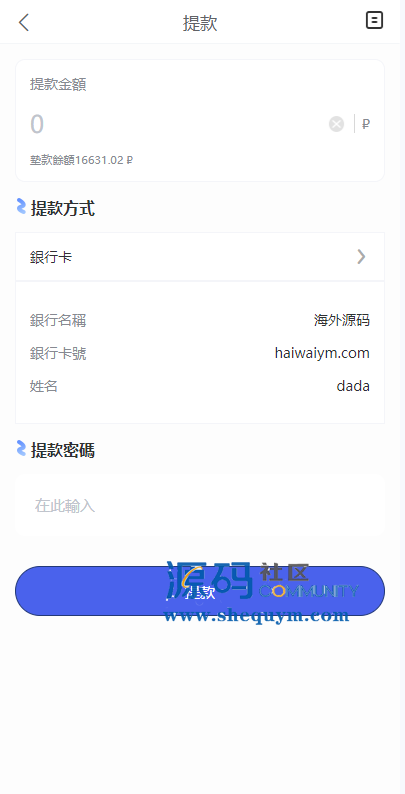
Task: Click the 姓名 label
Action: click(44, 386)
